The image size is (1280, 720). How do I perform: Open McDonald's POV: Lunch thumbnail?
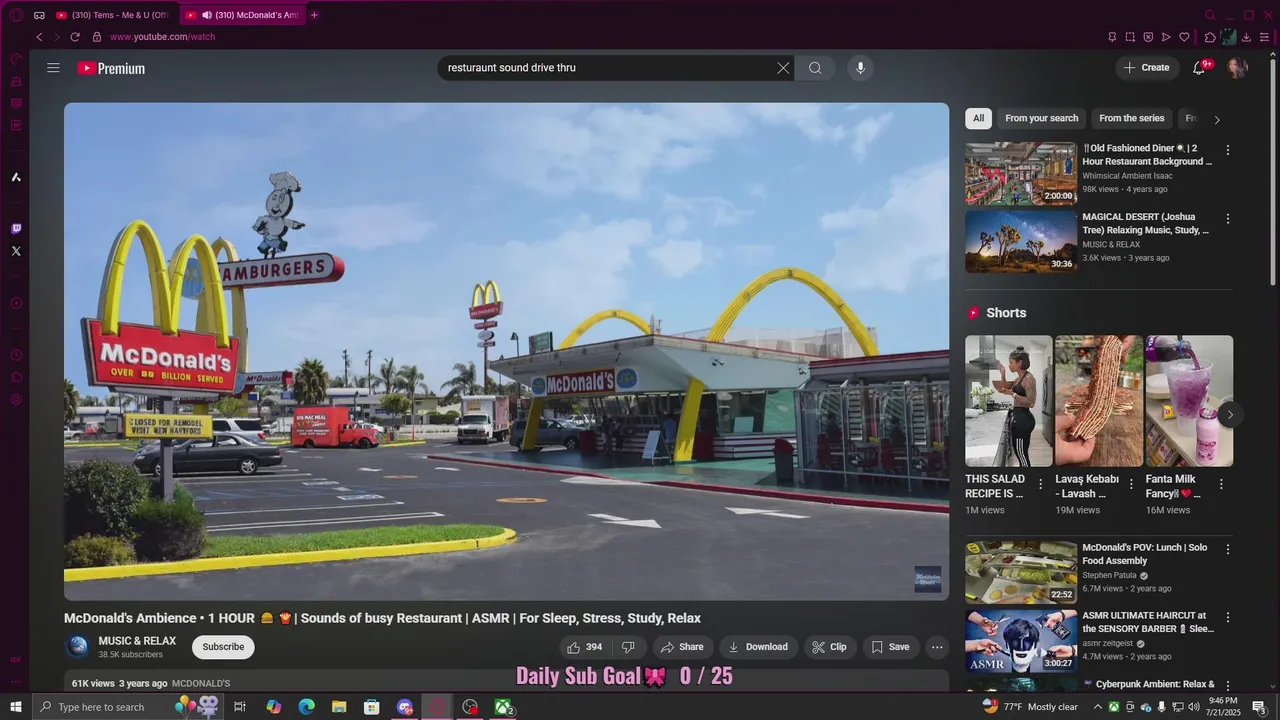point(1021,573)
